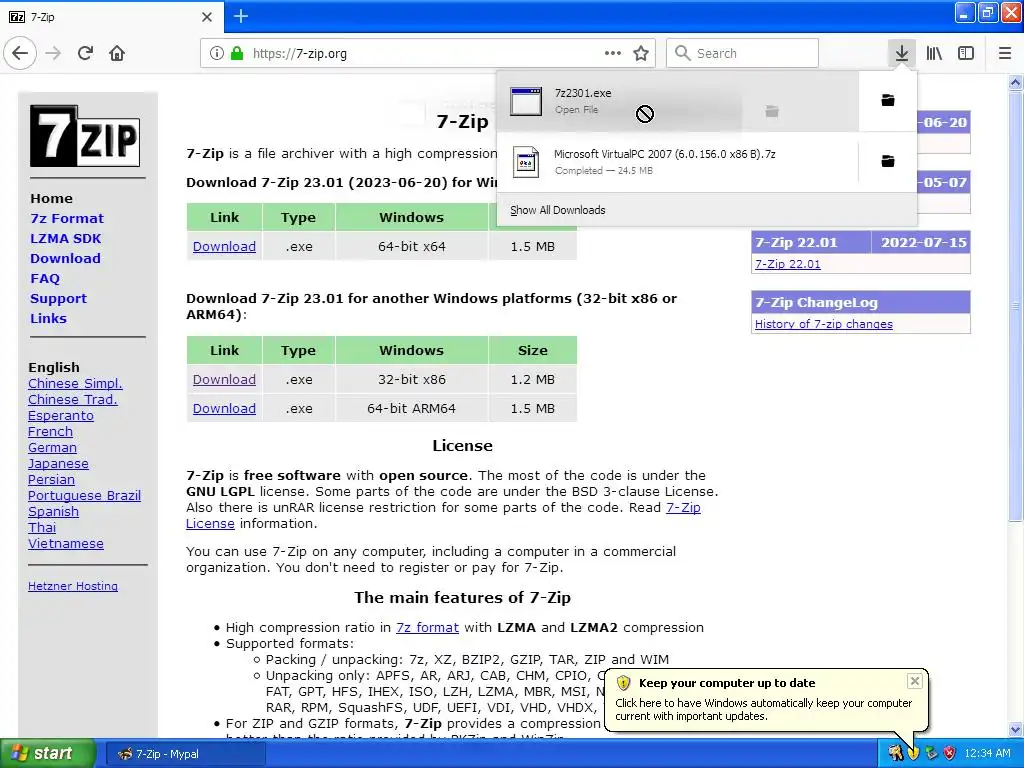Click the green padlock security icon

tap(237, 53)
